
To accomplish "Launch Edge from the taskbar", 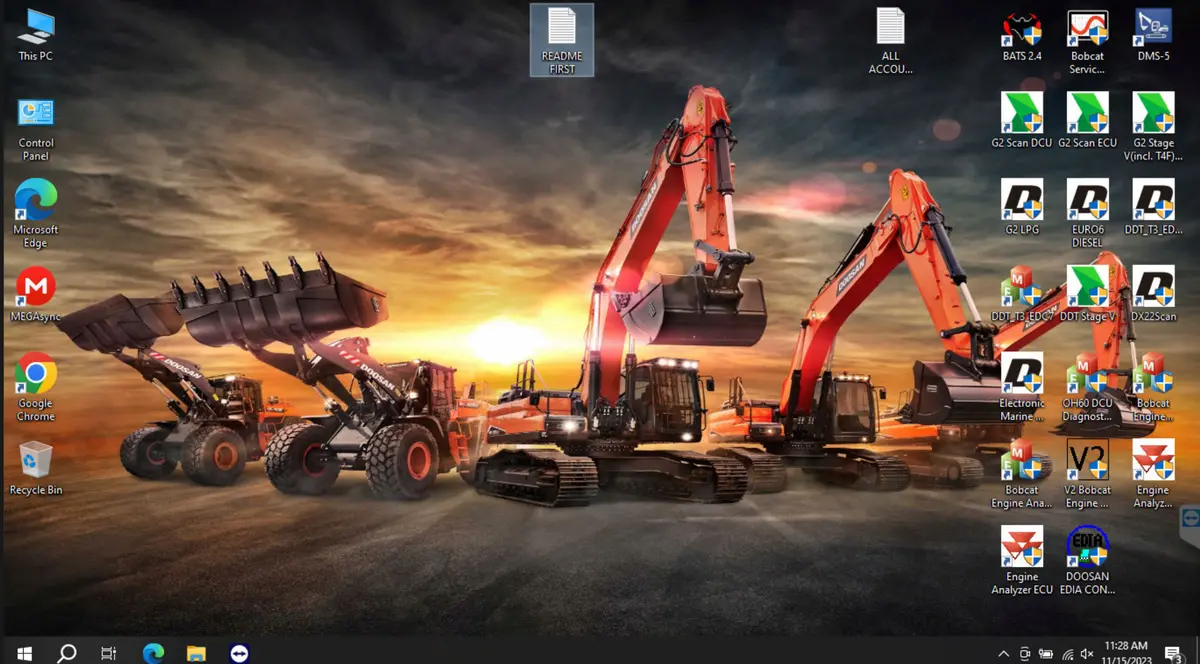I will (153, 653).
